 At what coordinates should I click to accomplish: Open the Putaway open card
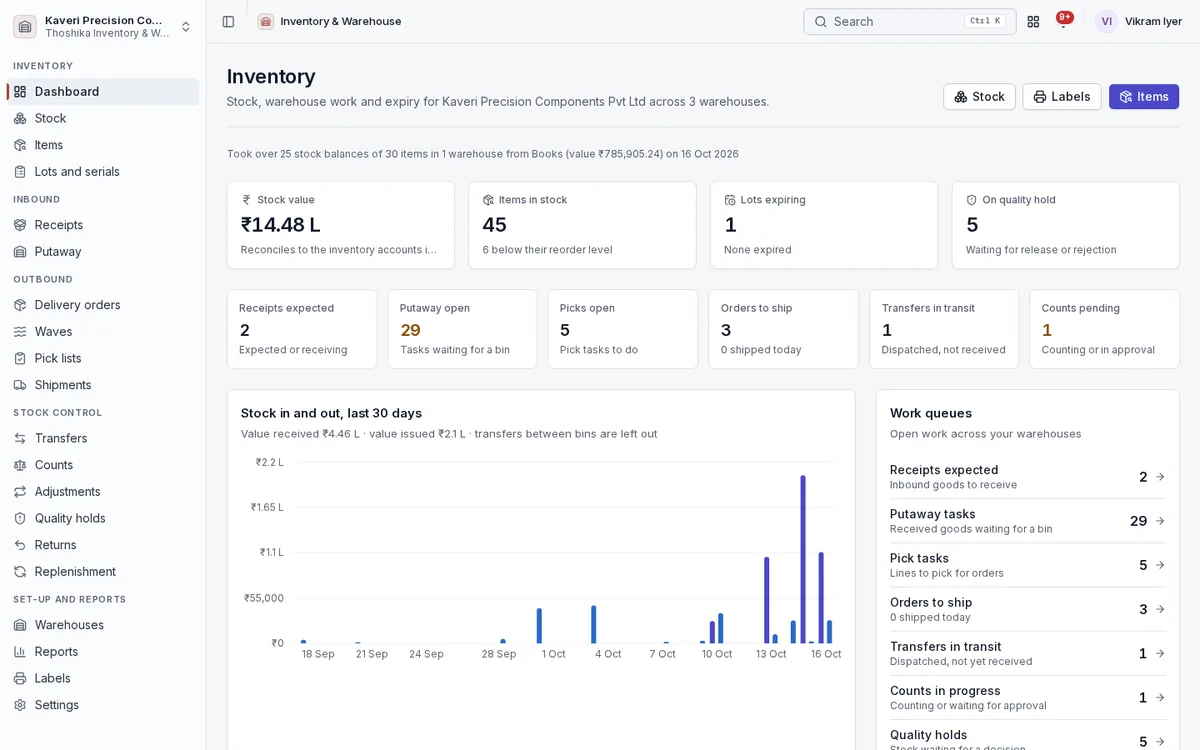[462, 329]
